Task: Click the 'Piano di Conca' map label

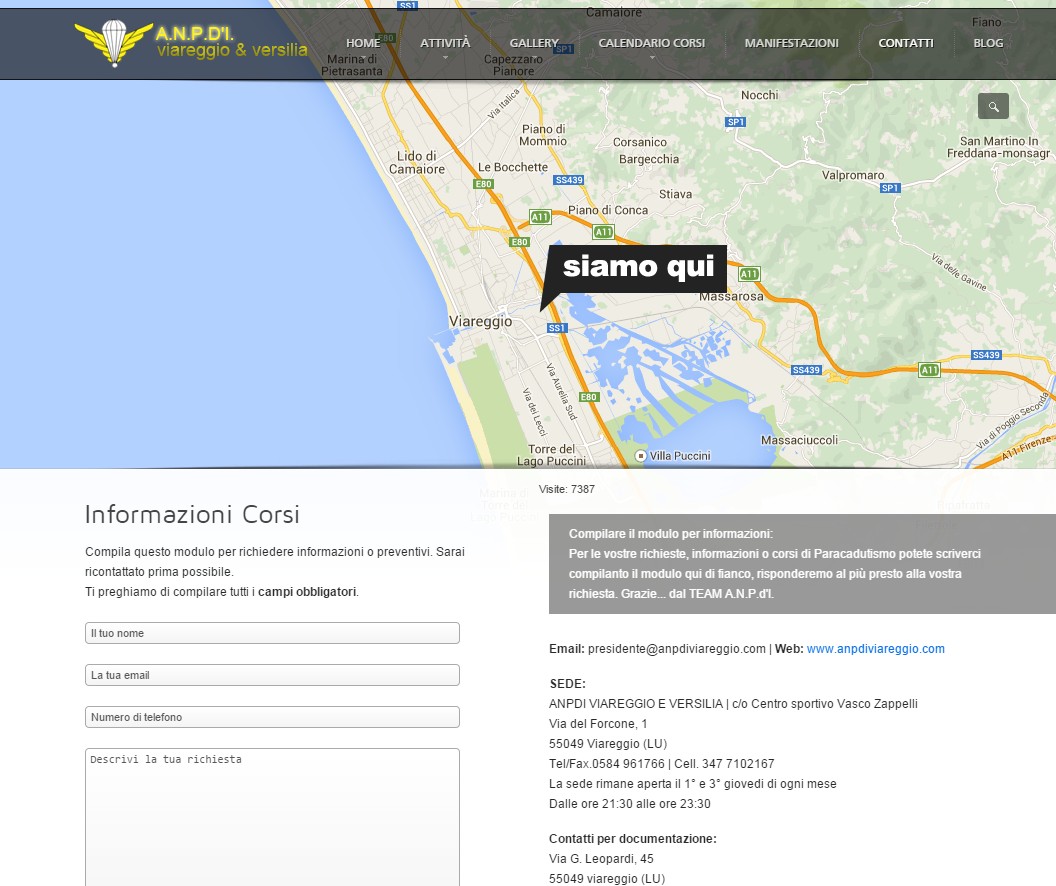Action: tap(608, 210)
